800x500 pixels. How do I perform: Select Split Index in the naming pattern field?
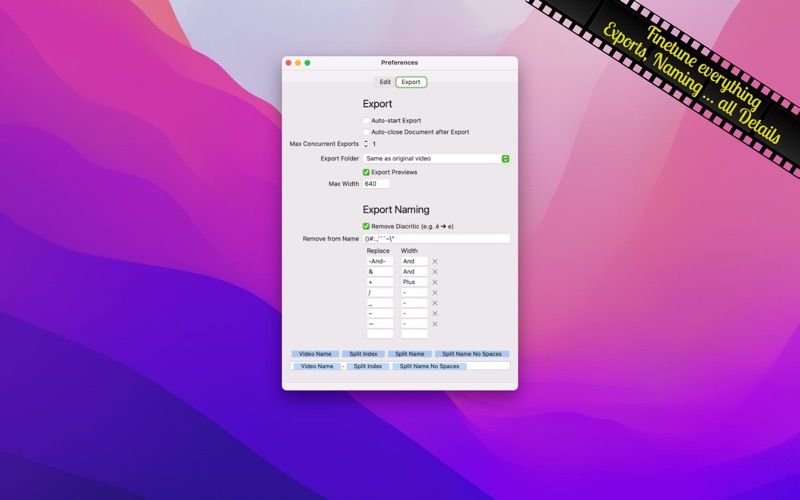click(368, 366)
